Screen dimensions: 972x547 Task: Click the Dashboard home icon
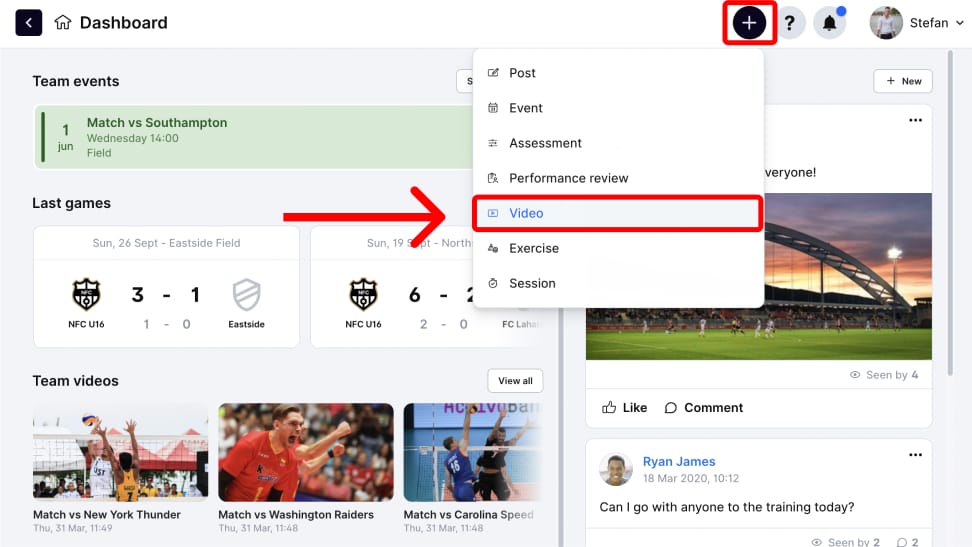click(63, 22)
